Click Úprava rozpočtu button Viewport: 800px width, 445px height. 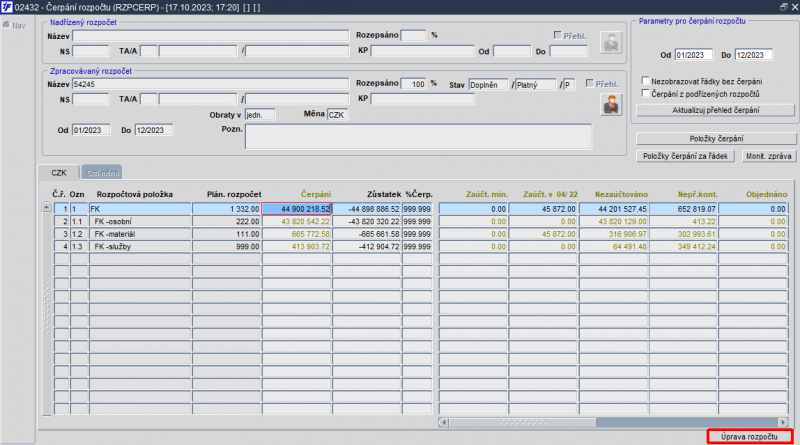(749, 437)
